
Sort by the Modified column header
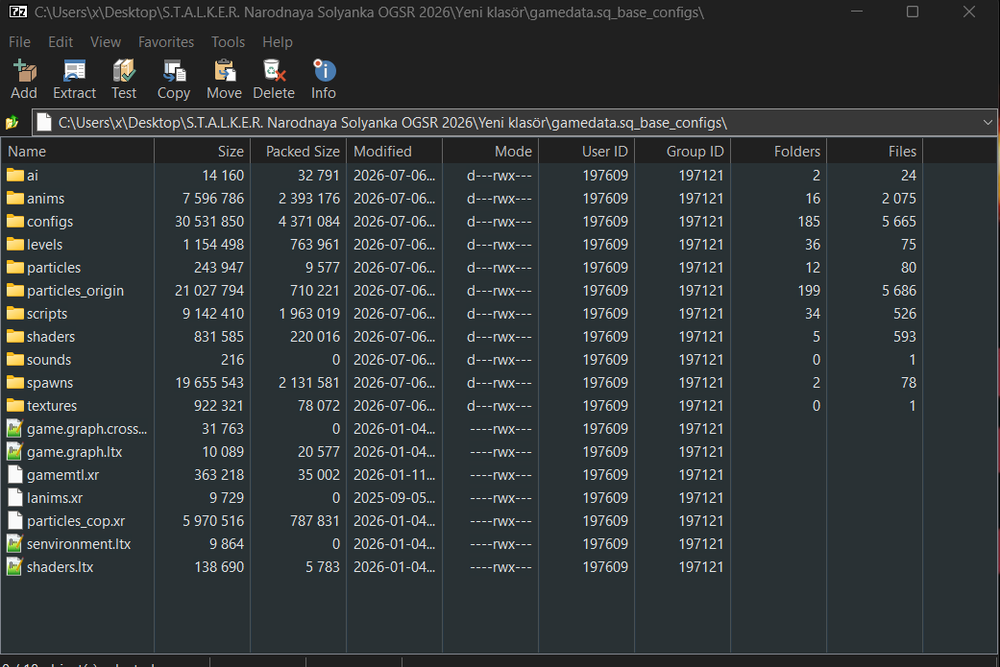click(394, 151)
